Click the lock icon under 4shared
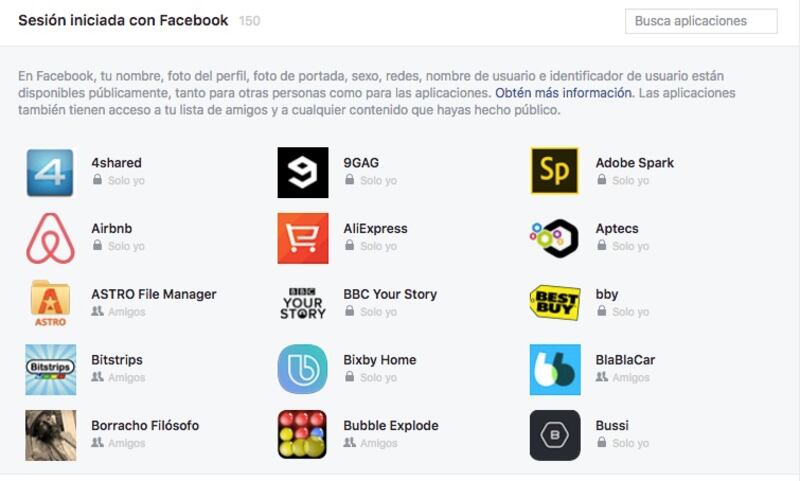Image resolution: width=800 pixels, height=481 pixels. tap(97, 180)
